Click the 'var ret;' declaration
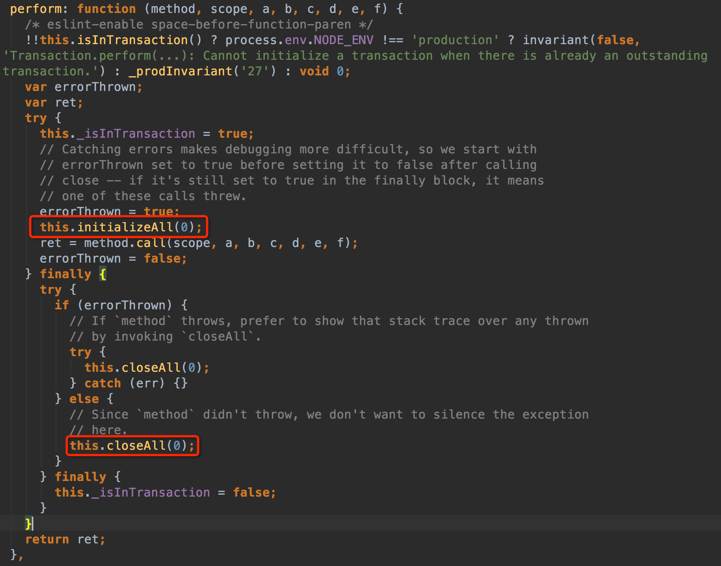 [x=54, y=103]
